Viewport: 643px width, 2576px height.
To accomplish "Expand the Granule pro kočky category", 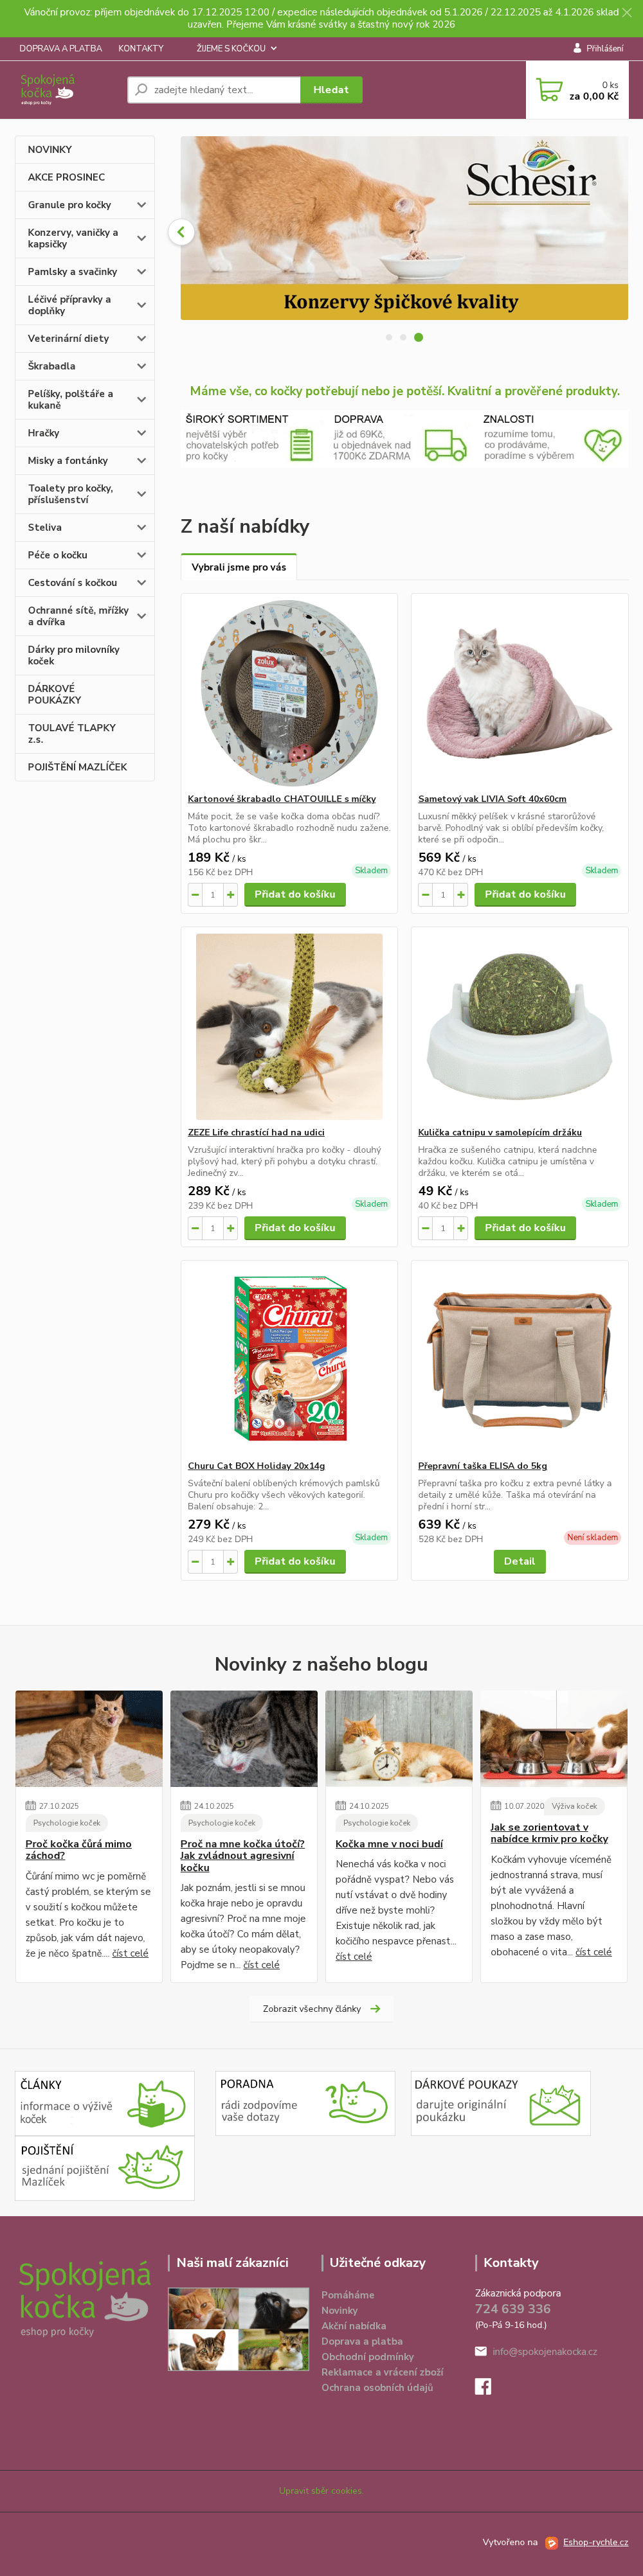I will pos(141,205).
